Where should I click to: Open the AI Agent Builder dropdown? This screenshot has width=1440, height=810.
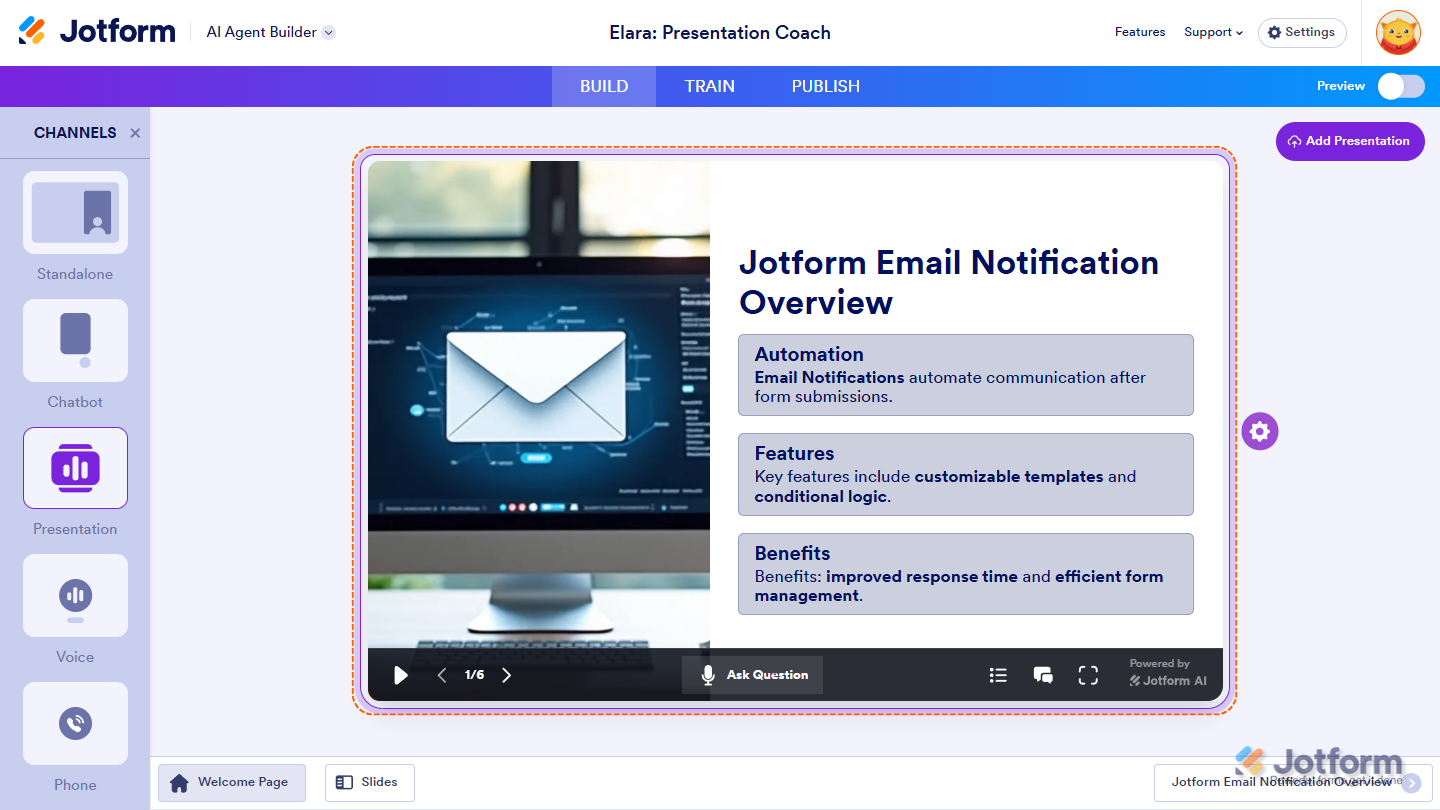tap(270, 32)
